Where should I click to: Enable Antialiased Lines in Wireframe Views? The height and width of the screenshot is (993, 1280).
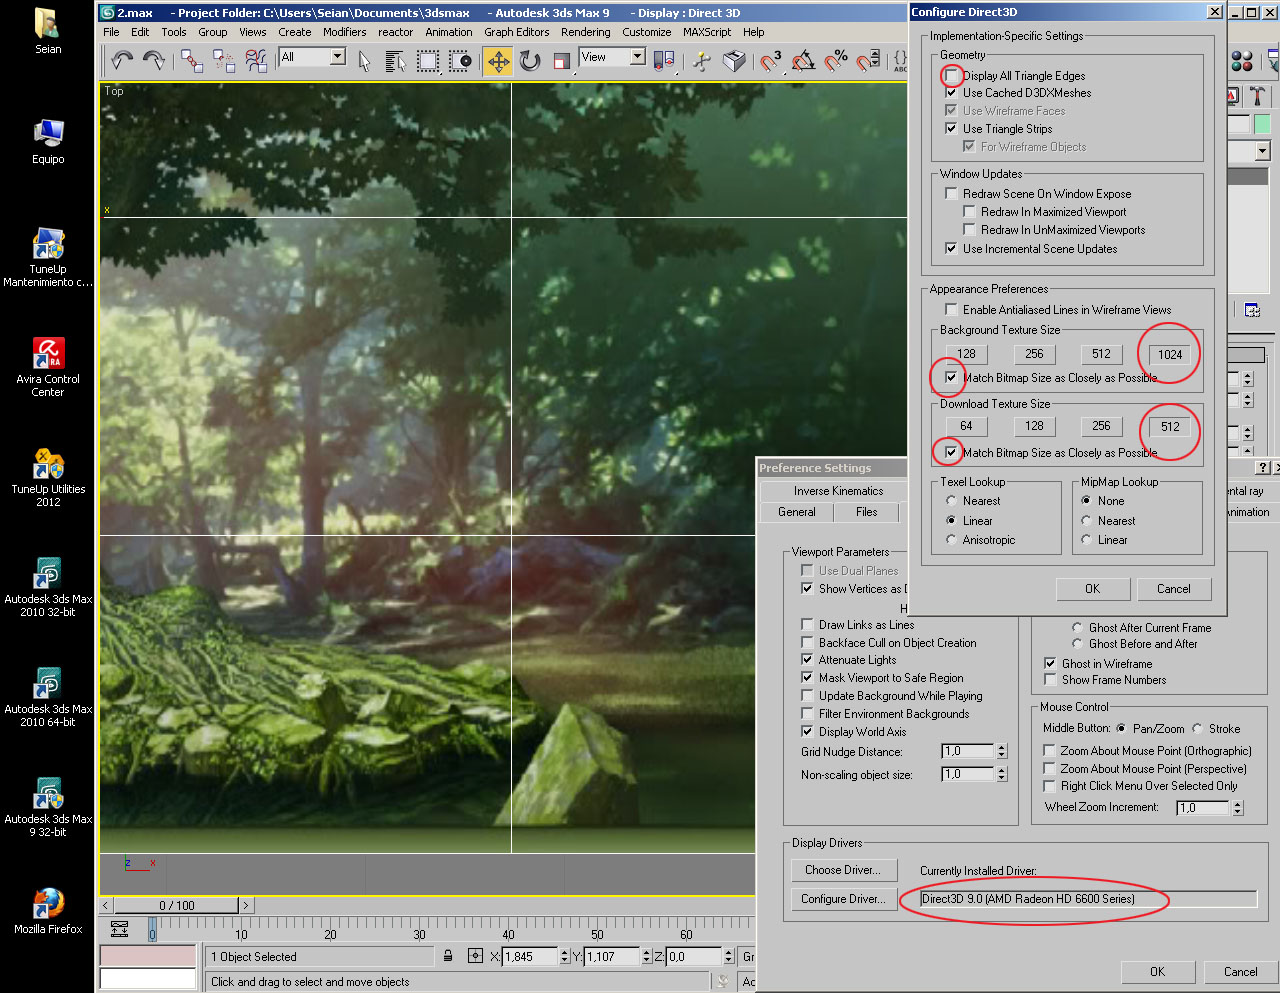952,310
